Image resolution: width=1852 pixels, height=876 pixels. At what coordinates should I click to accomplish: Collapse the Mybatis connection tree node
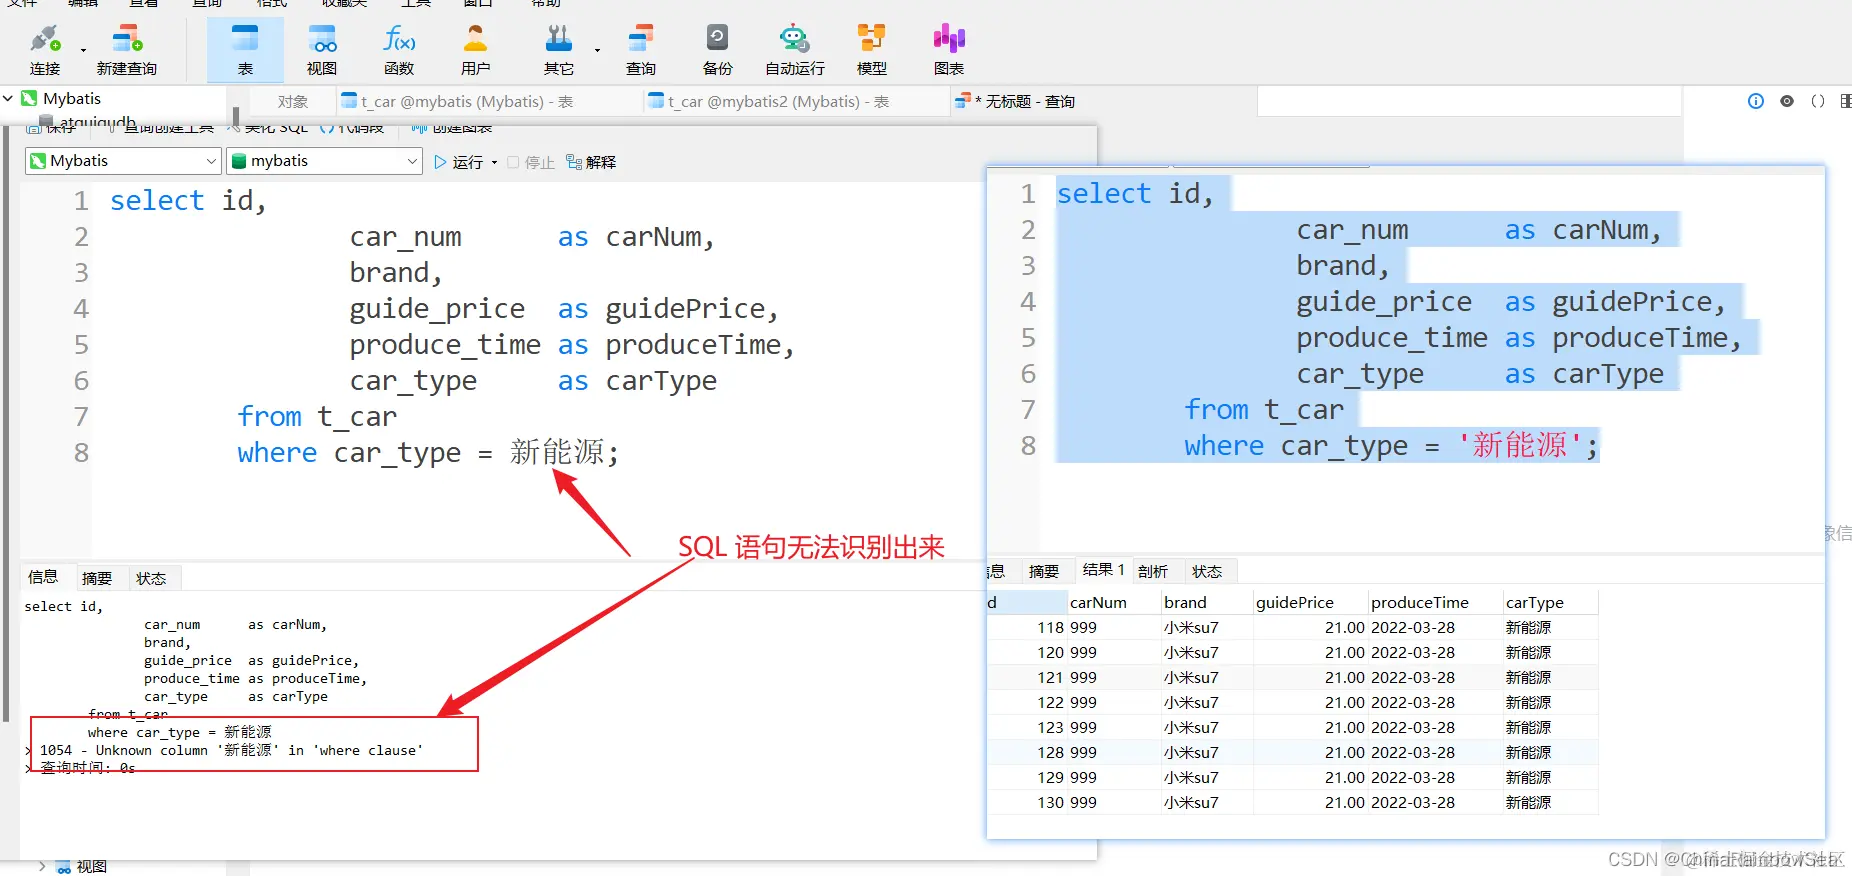tap(9, 98)
